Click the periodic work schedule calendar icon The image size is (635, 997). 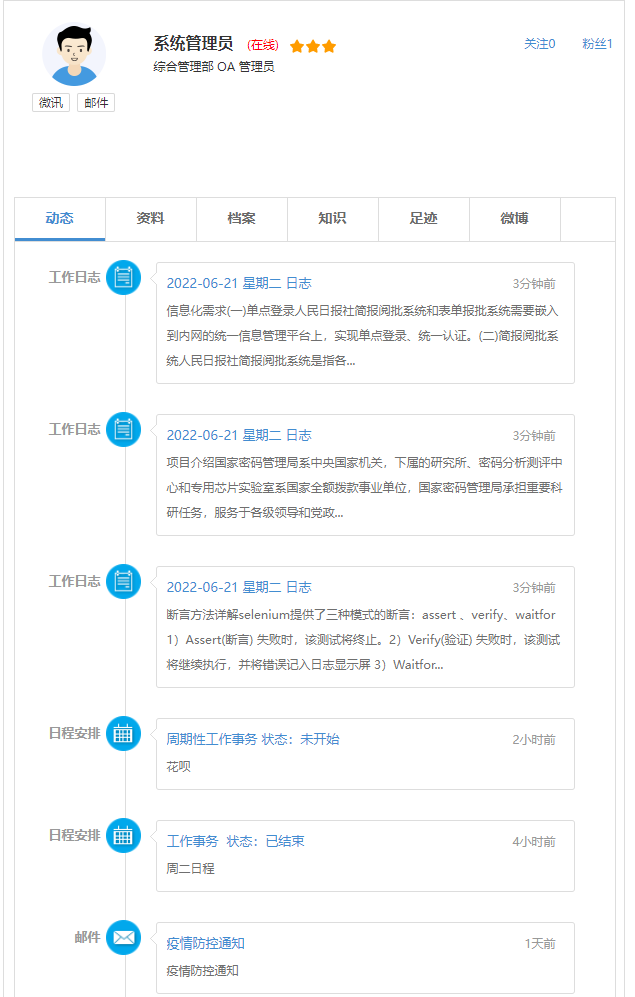pos(123,733)
